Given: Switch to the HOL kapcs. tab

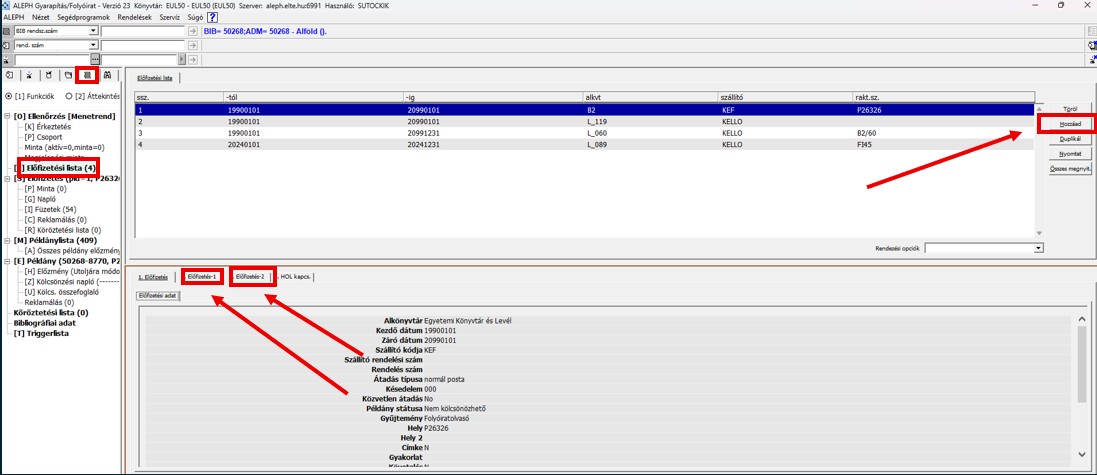Looking at the screenshot, I should [296, 277].
